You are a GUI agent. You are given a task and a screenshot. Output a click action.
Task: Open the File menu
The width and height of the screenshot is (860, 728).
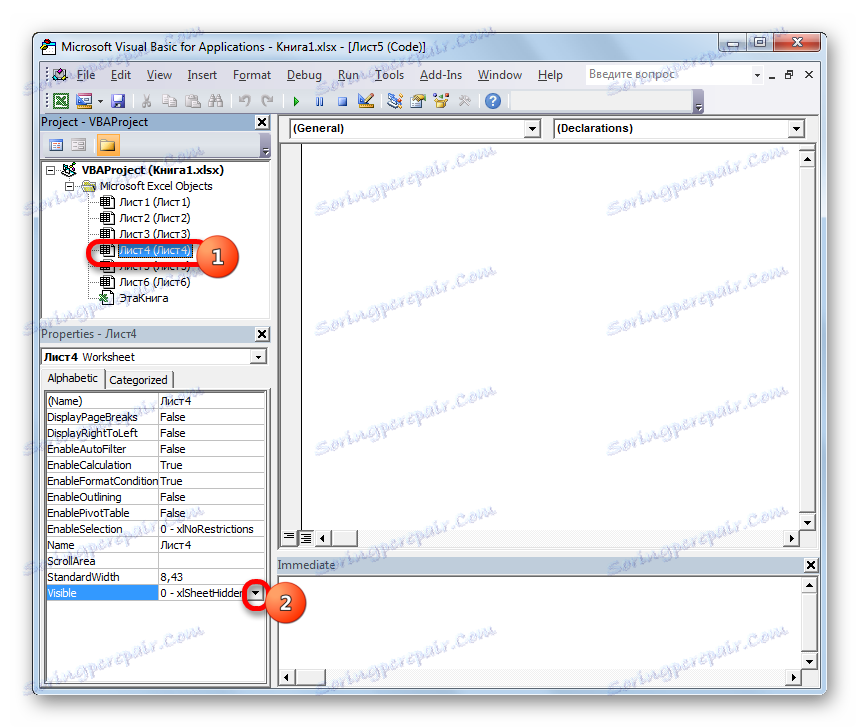click(86, 75)
